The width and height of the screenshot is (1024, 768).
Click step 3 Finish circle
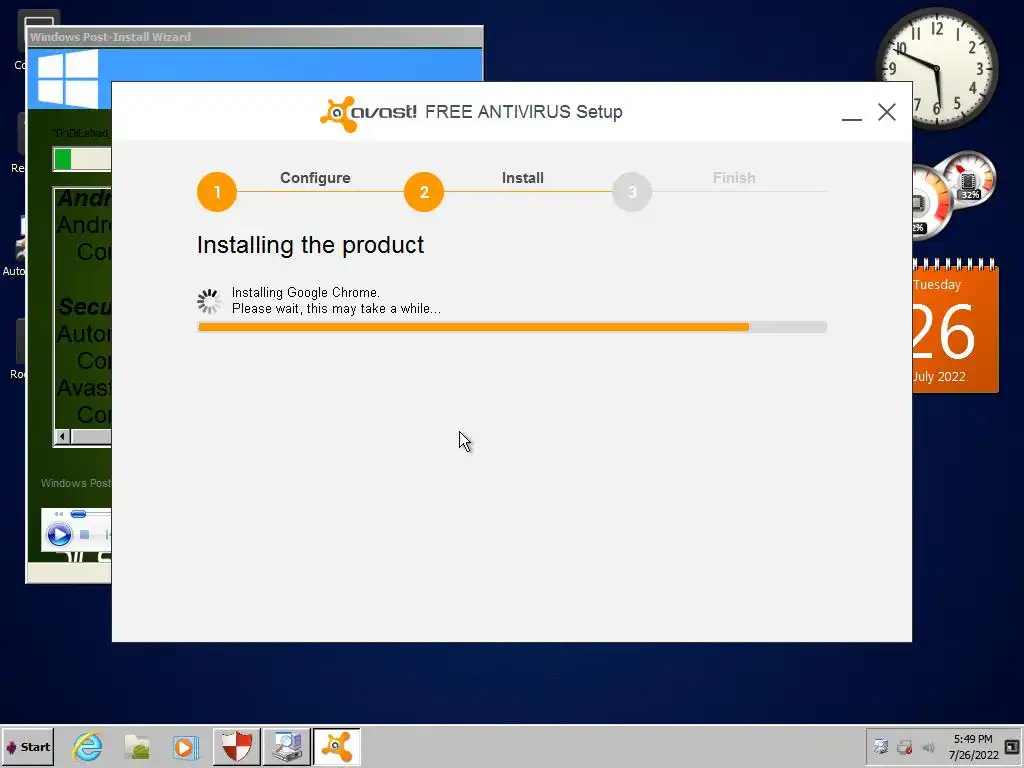(632, 192)
